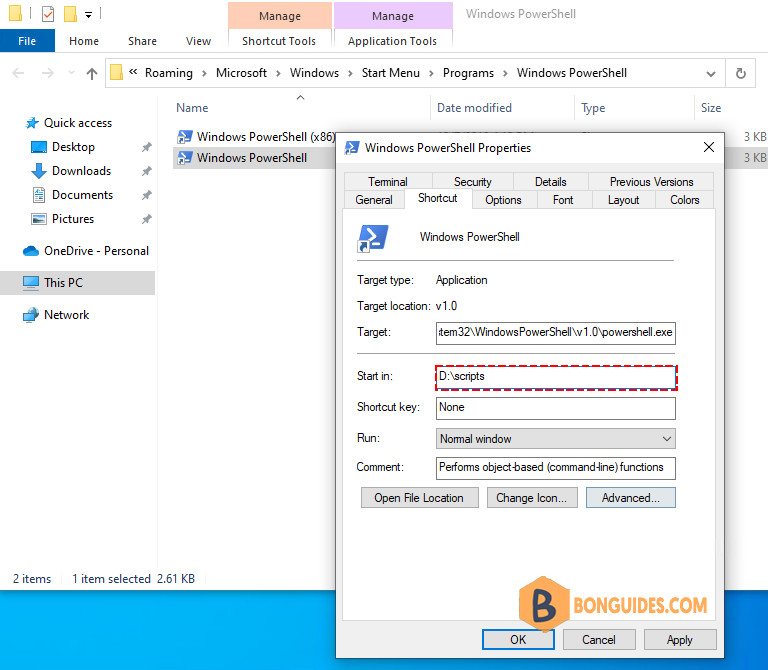Expand chevron after Roaming in address bar

(204, 73)
